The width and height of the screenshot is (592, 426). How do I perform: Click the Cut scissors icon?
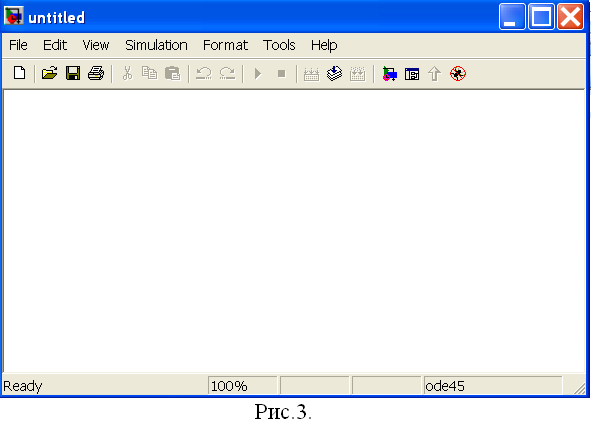tap(128, 73)
